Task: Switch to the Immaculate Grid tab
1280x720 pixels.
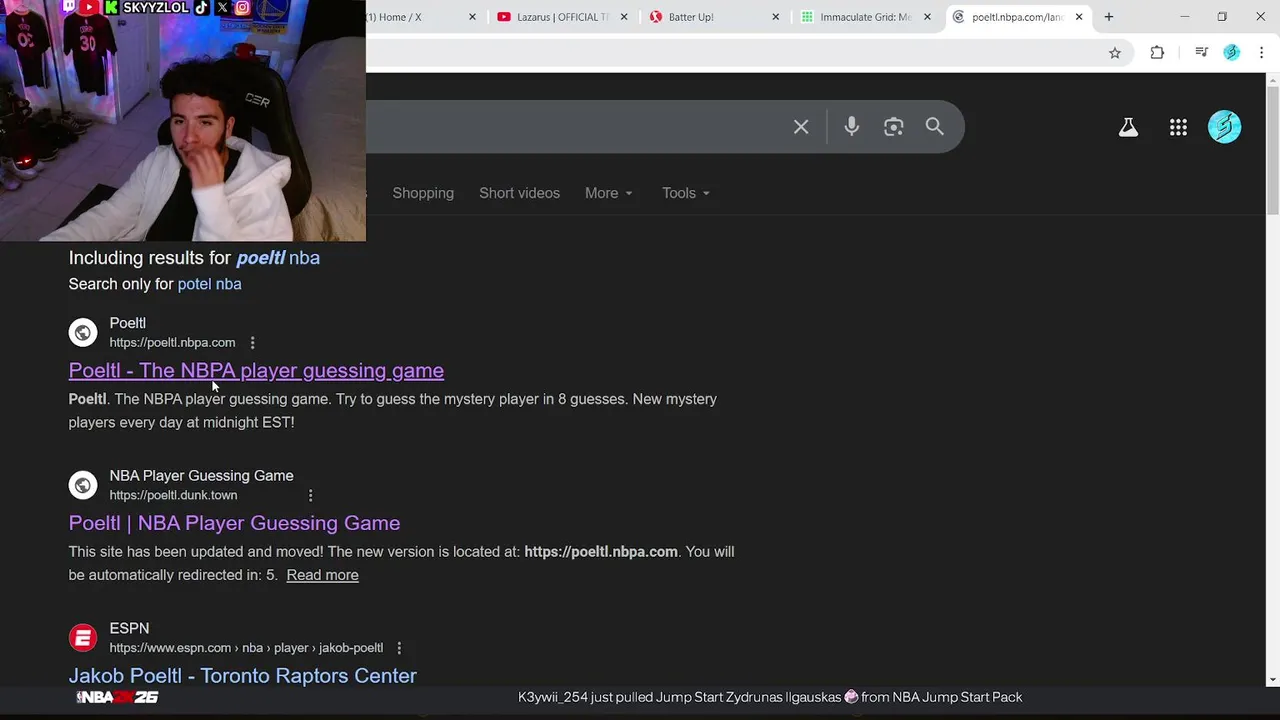Action: point(864,17)
